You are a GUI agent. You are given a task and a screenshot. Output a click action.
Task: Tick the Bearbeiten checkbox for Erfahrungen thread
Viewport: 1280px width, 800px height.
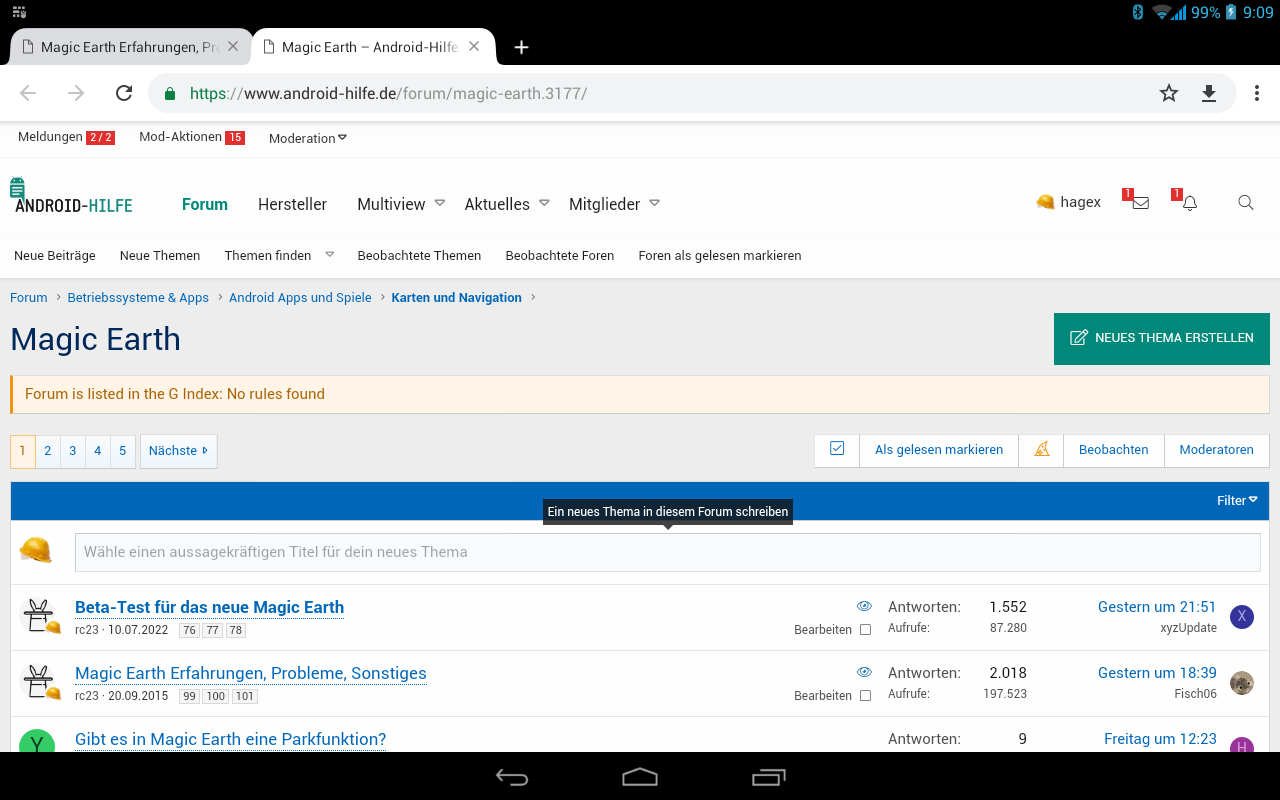click(865, 696)
